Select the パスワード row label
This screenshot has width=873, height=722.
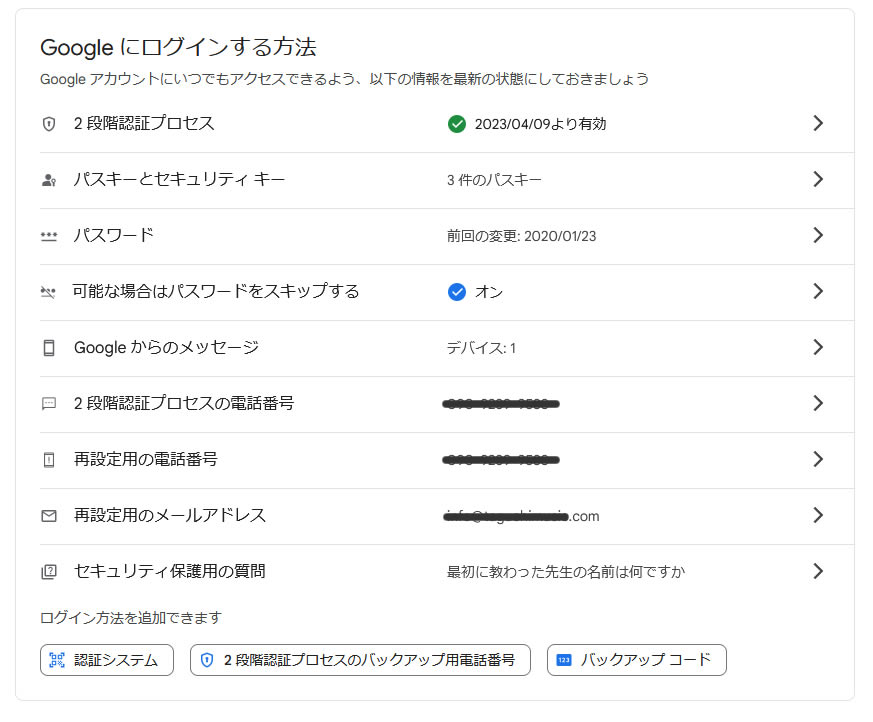[114, 235]
